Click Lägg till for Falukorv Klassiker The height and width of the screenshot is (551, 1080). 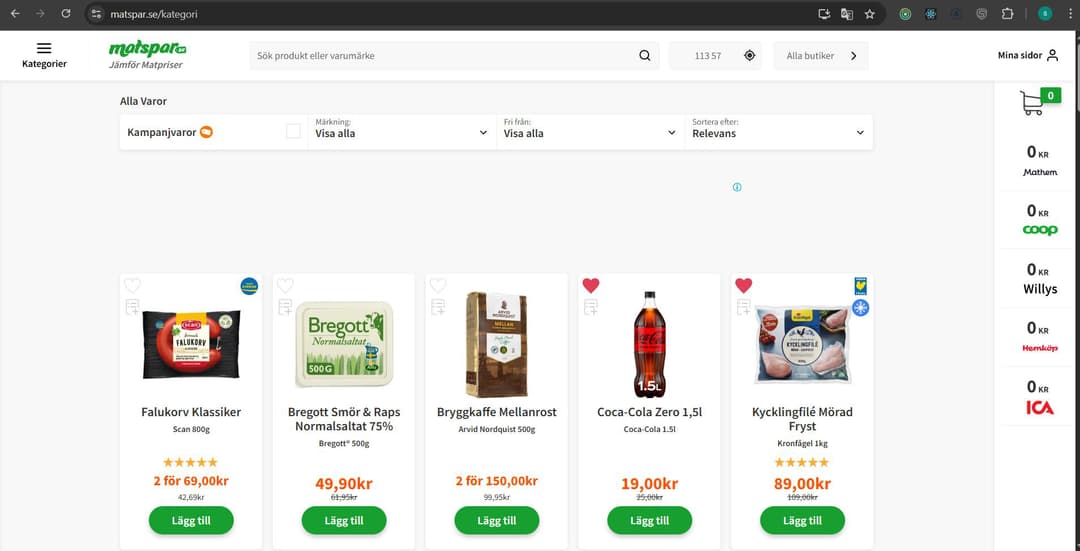point(191,520)
